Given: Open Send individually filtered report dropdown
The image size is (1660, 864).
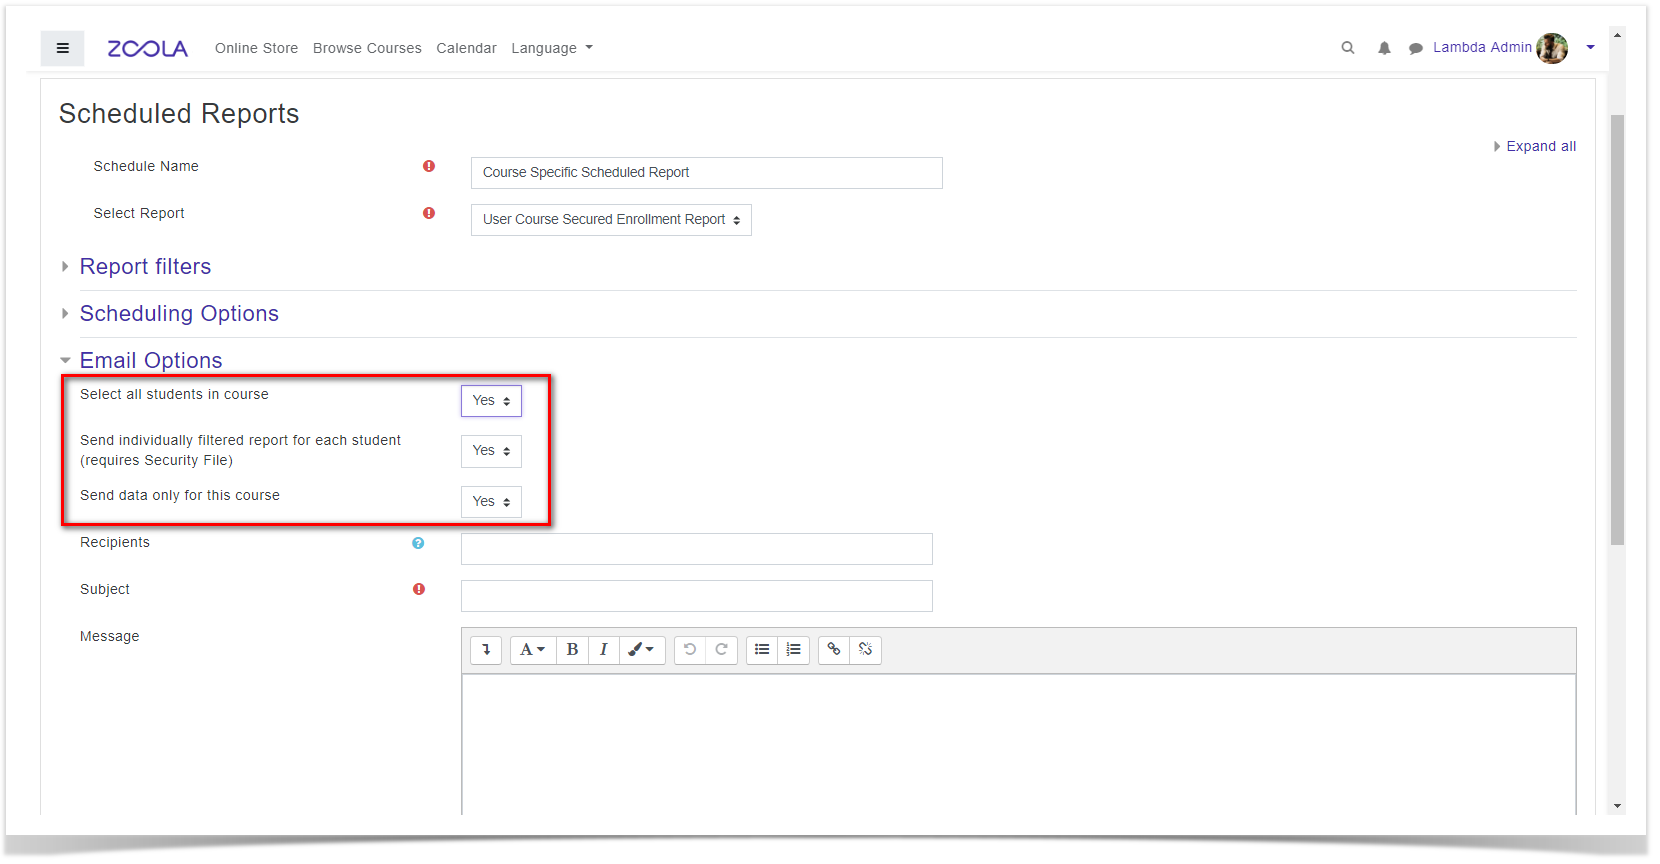Looking at the screenshot, I should tap(491, 451).
